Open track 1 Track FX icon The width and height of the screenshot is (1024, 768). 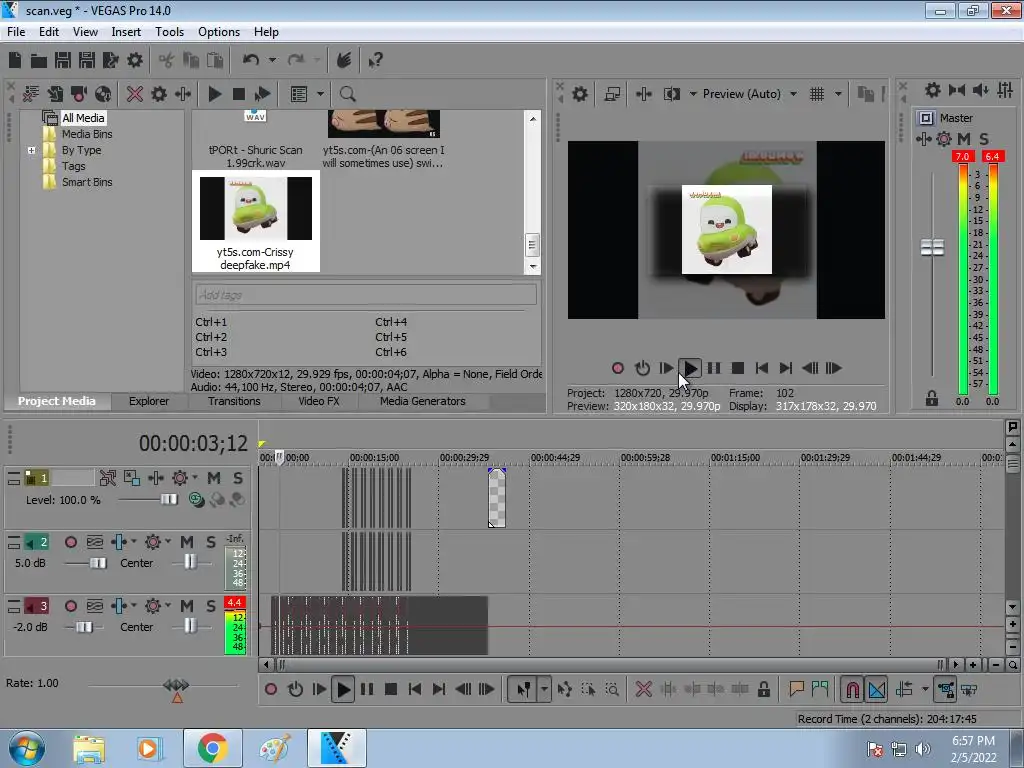point(156,478)
